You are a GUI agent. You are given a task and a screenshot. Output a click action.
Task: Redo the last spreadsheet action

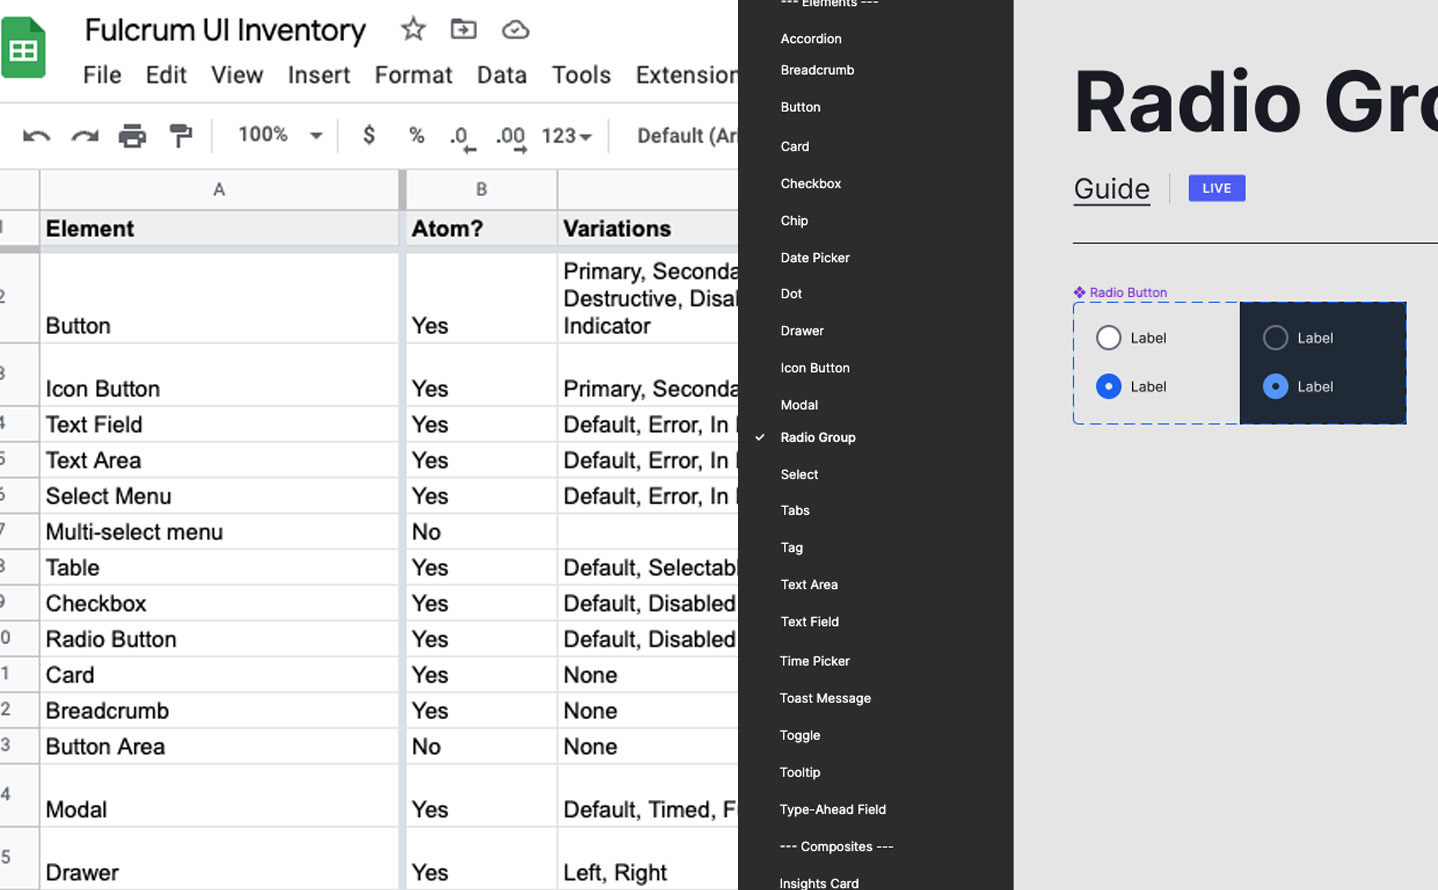click(83, 135)
